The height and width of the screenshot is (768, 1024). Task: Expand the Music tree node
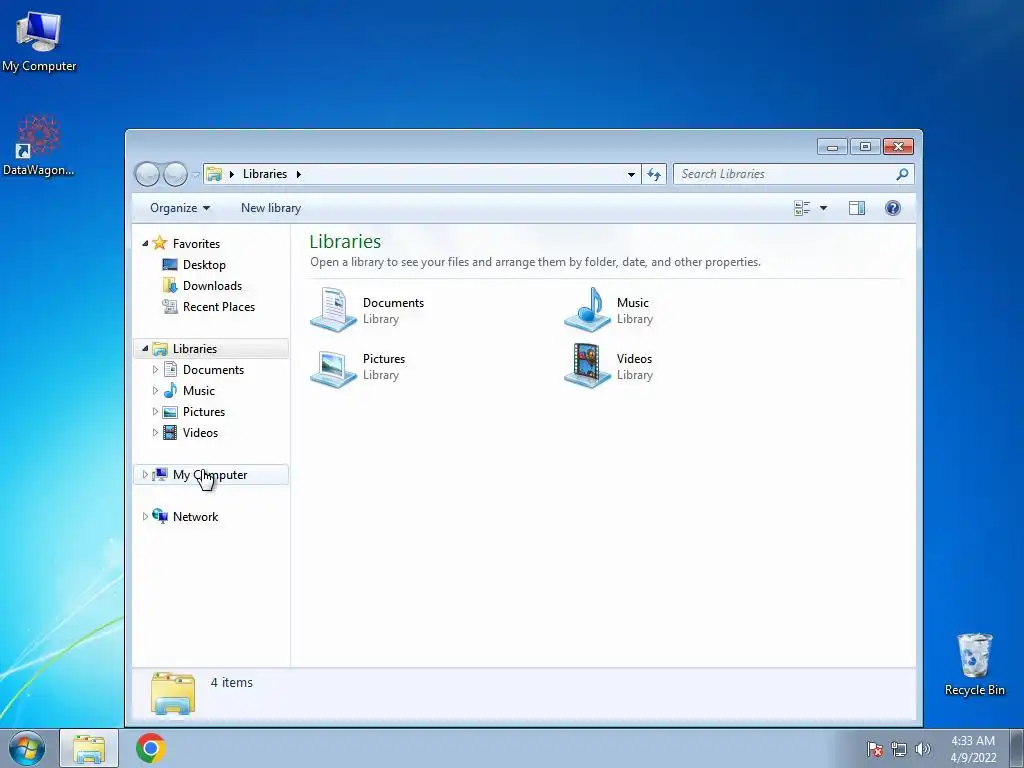pos(155,391)
